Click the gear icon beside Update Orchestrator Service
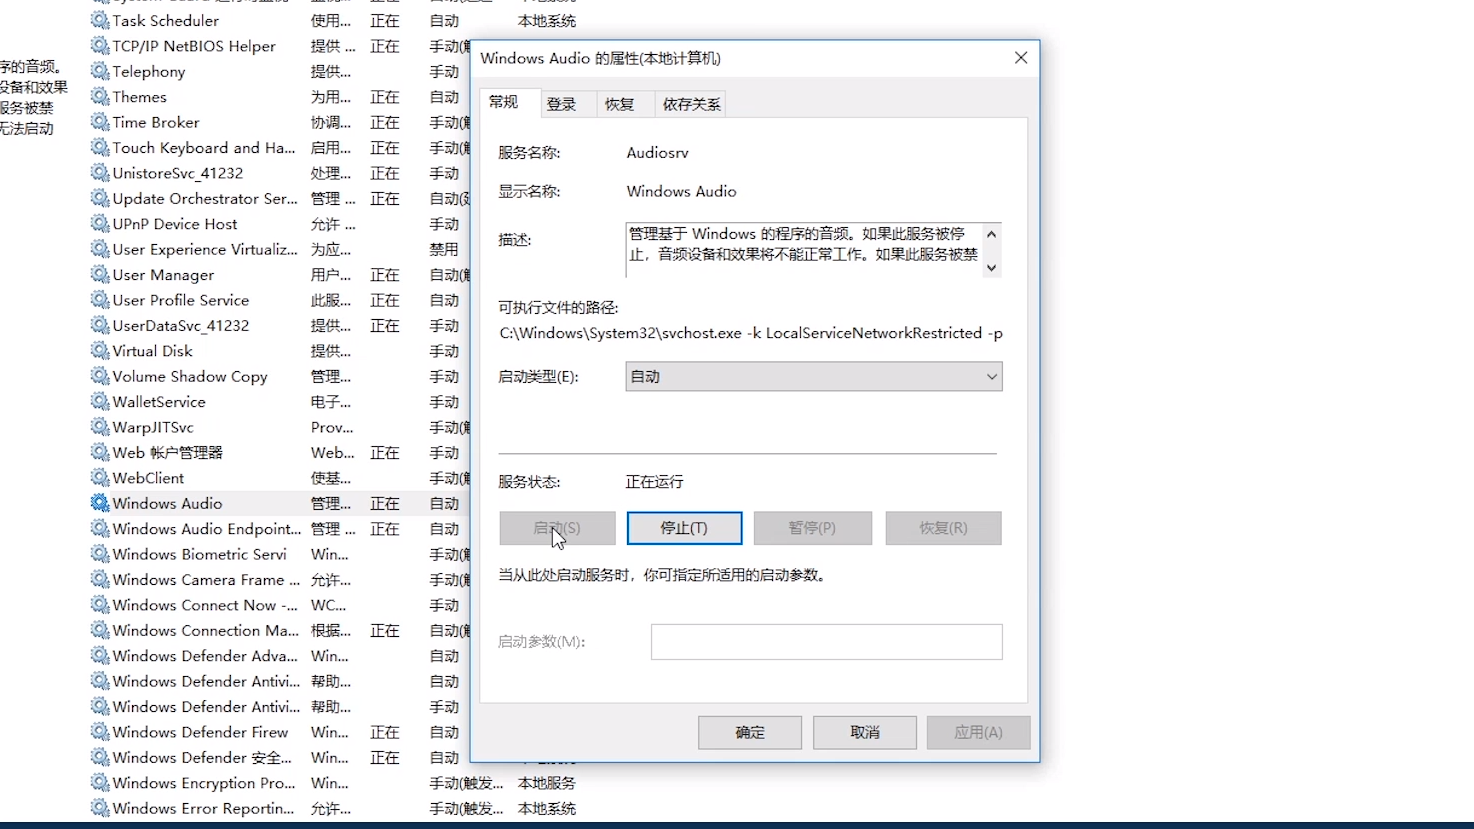Viewport: 1474px width, 829px height. [x=100, y=198]
